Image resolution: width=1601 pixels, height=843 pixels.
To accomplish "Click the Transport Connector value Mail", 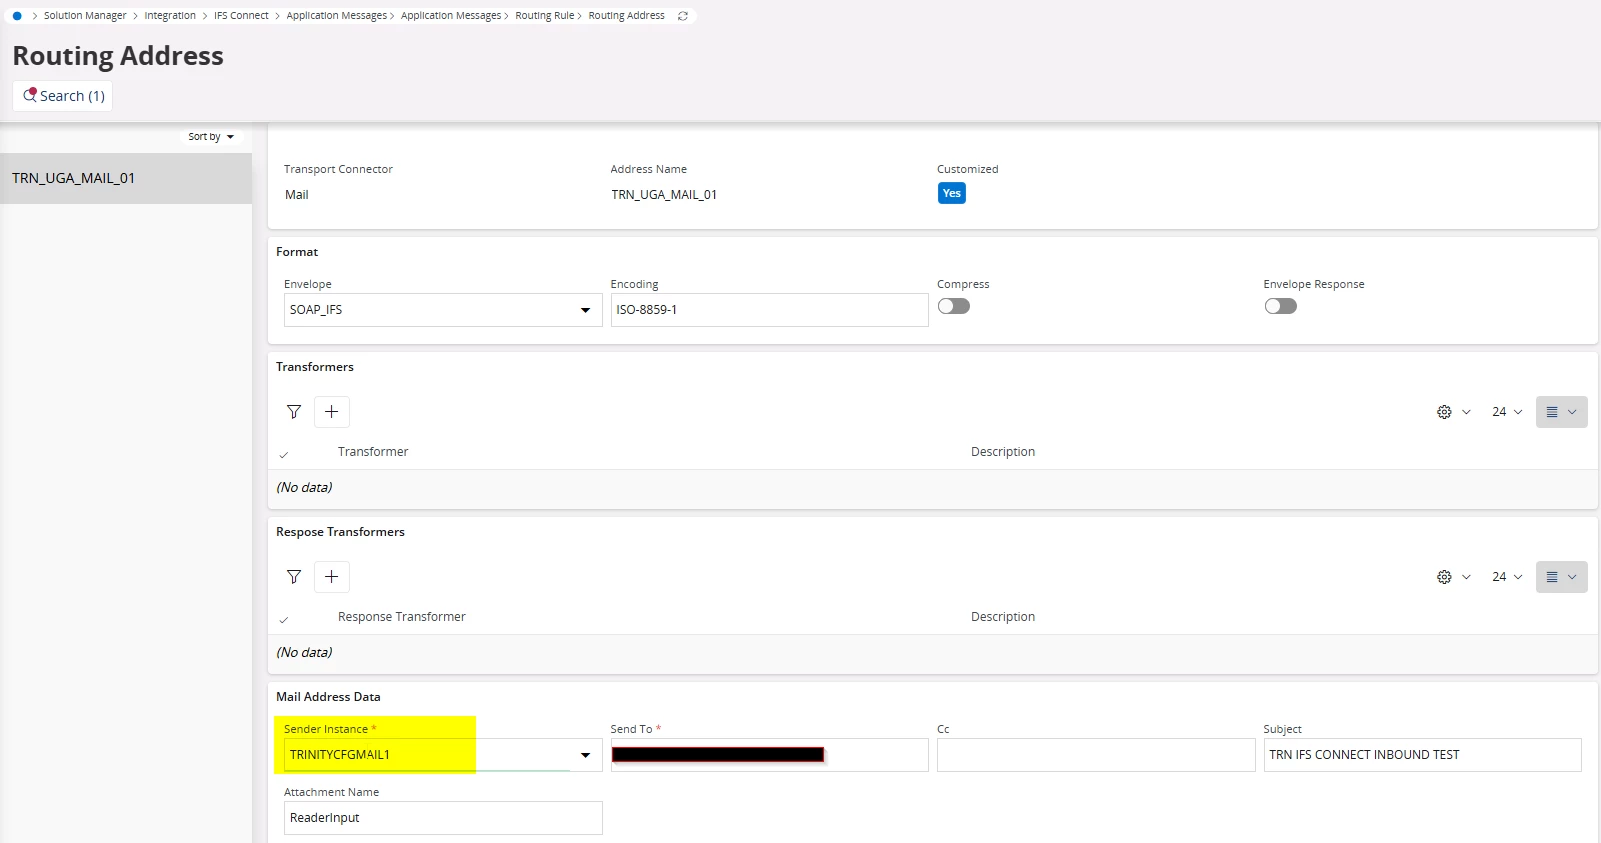I will (297, 195).
